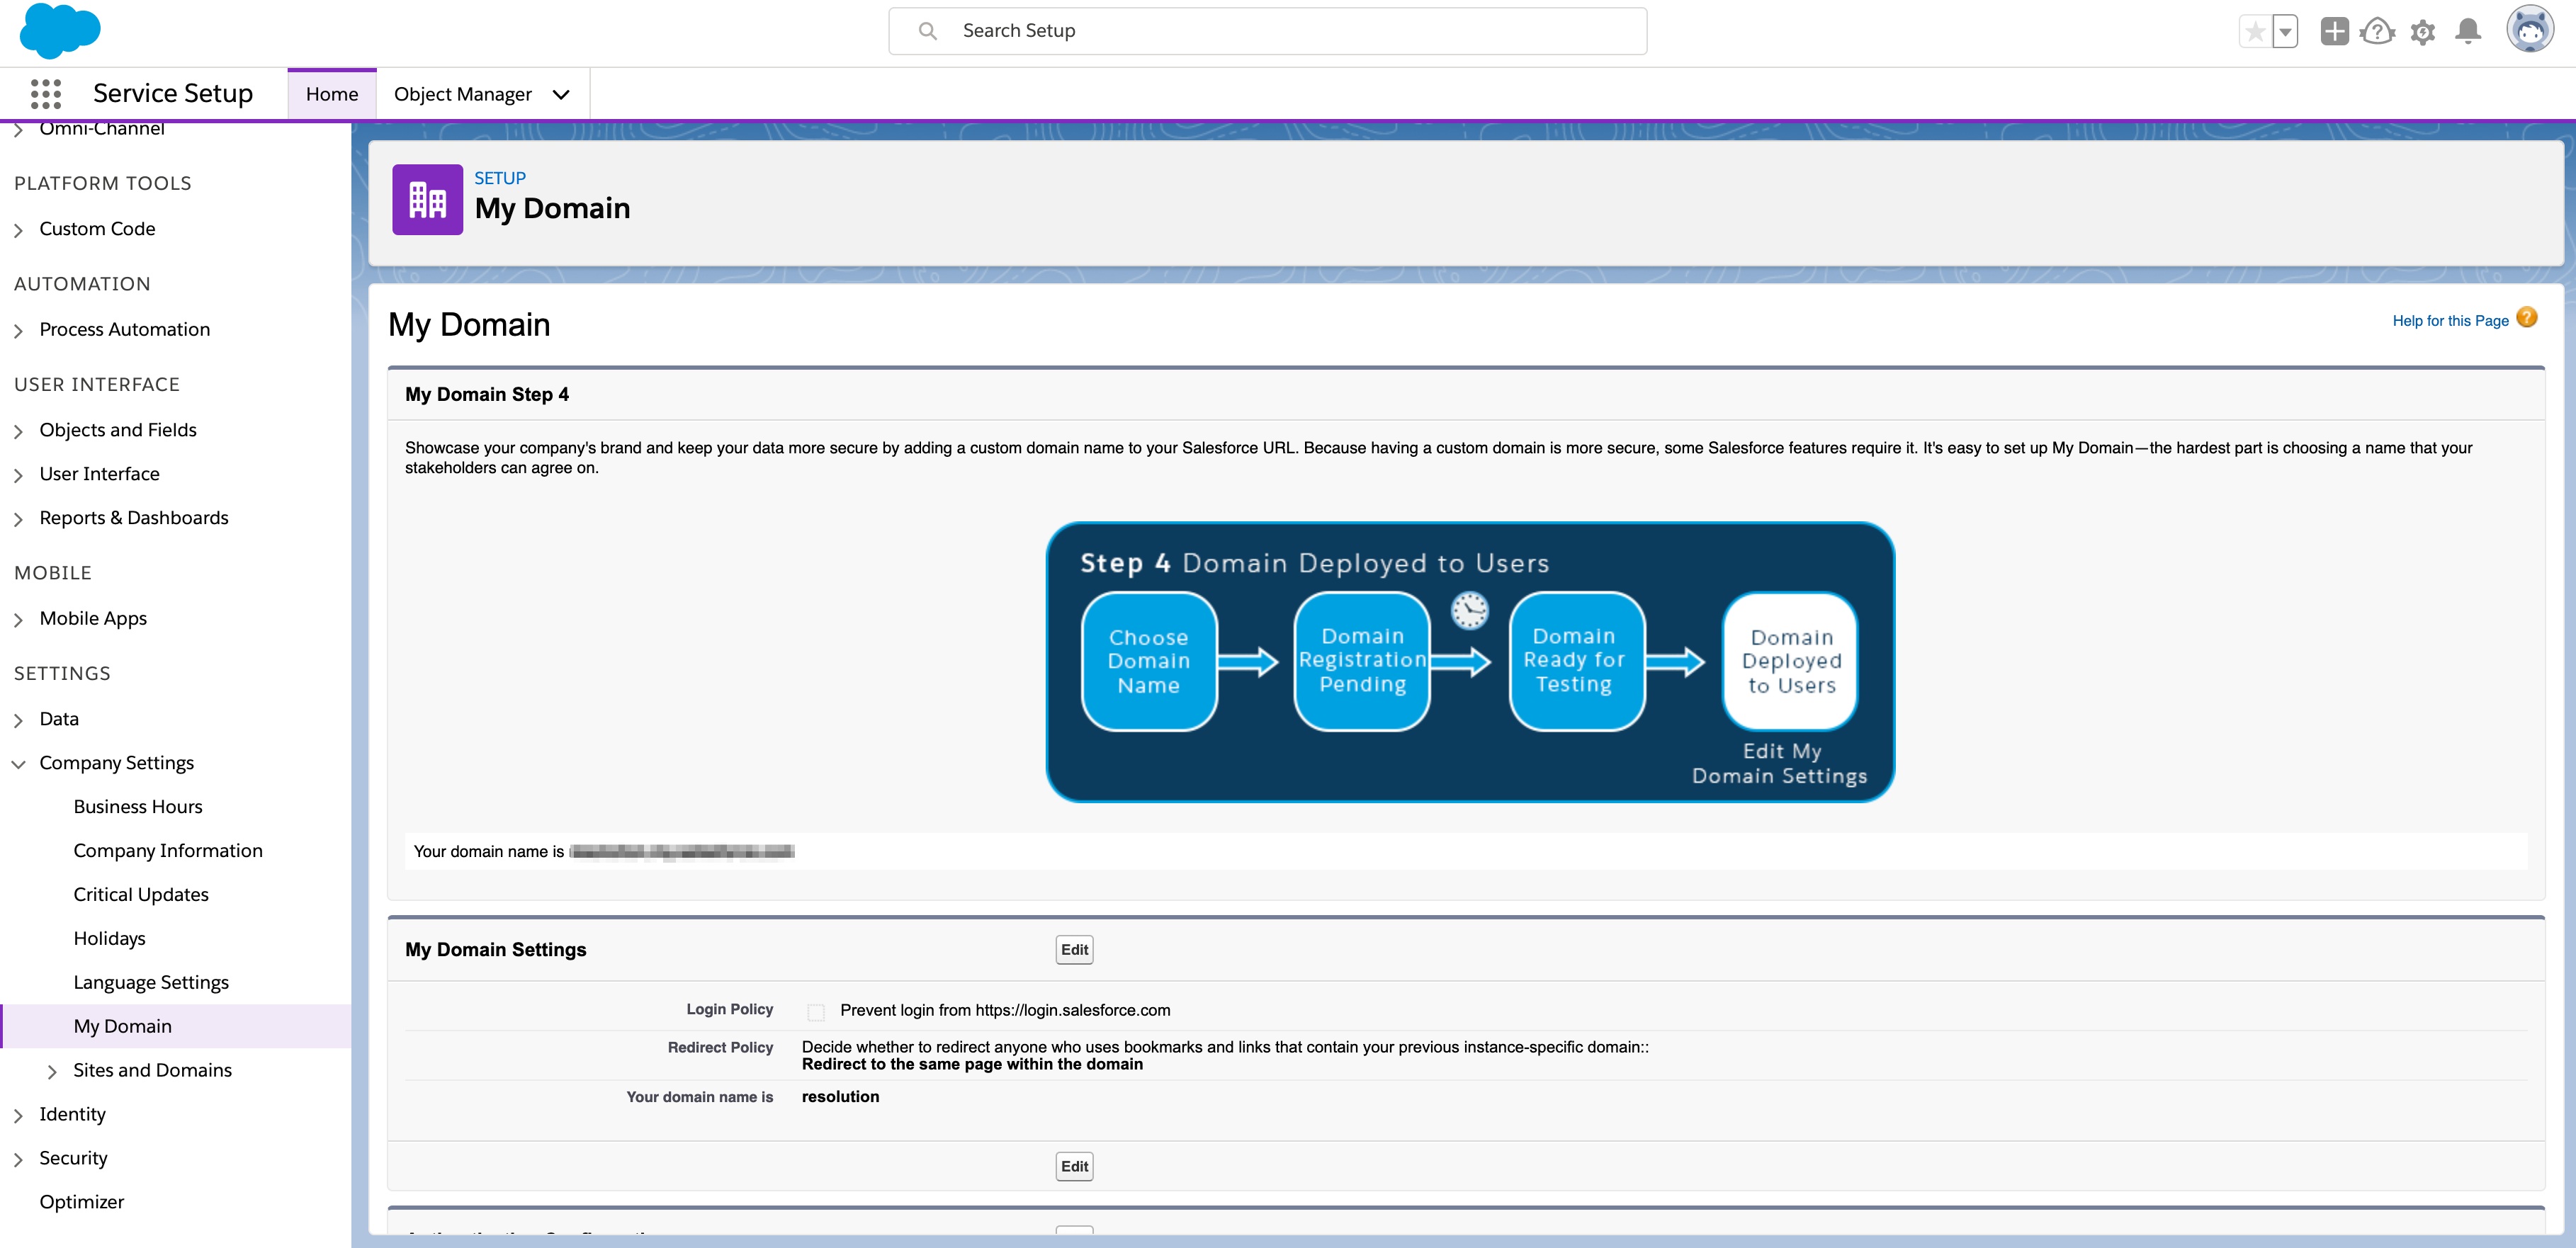Click the SETUP breadcrumb link
Image resolution: width=2576 pixels, height=1248 pixels.
point(499,178)
